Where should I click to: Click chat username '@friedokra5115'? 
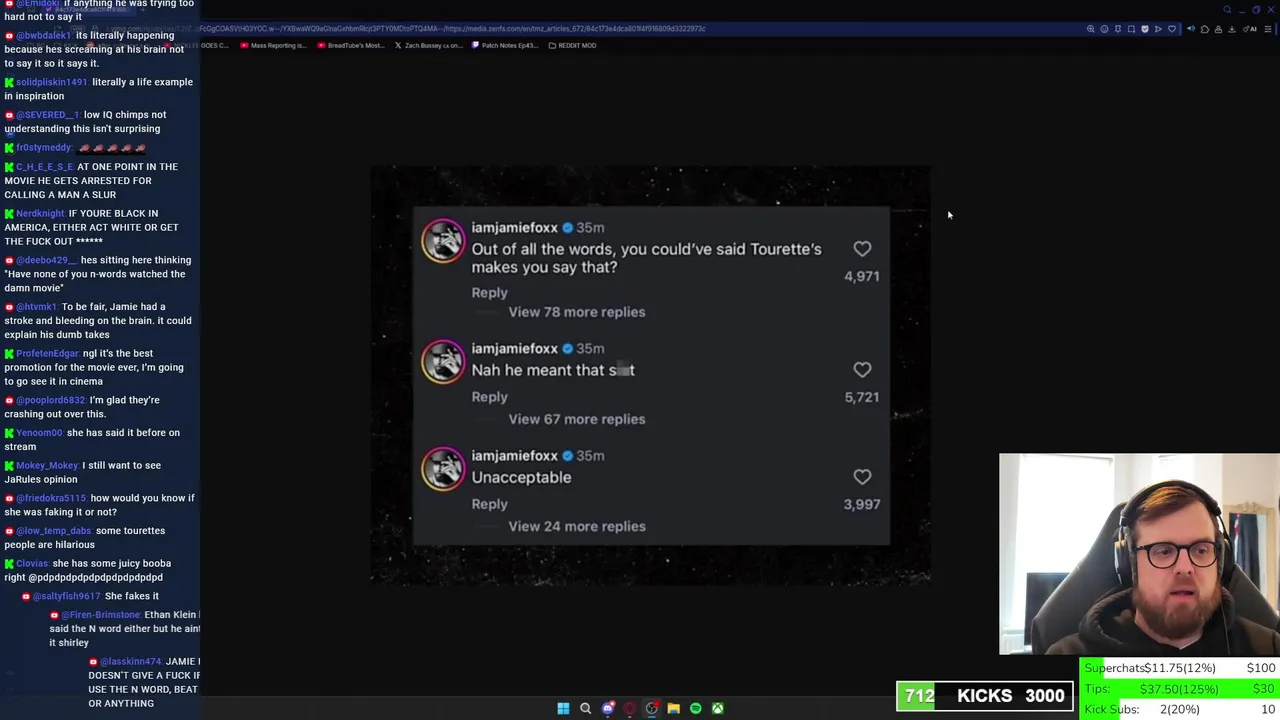(51, 498)
